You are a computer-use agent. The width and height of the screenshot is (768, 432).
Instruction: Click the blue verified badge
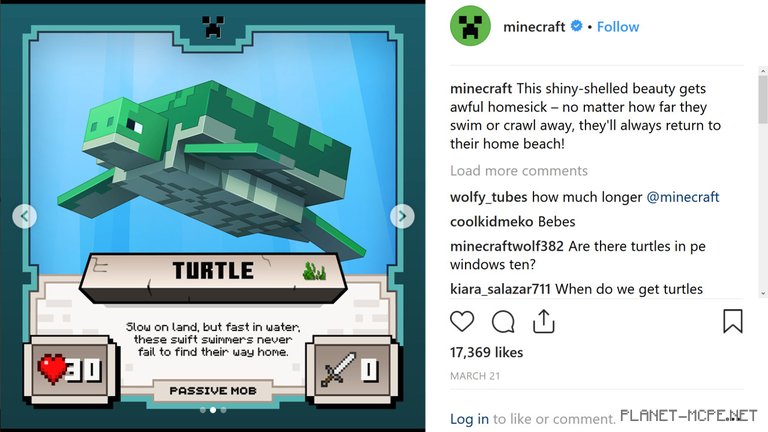(x=576, y=25)
